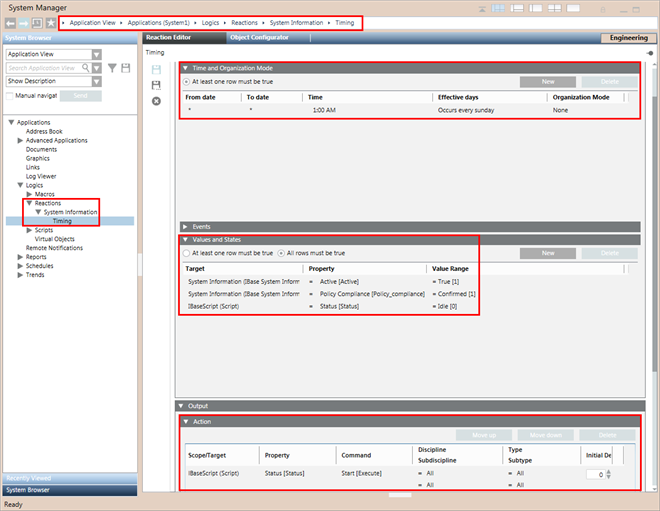Click the back navigation arrow

click(x=9, y=22)
